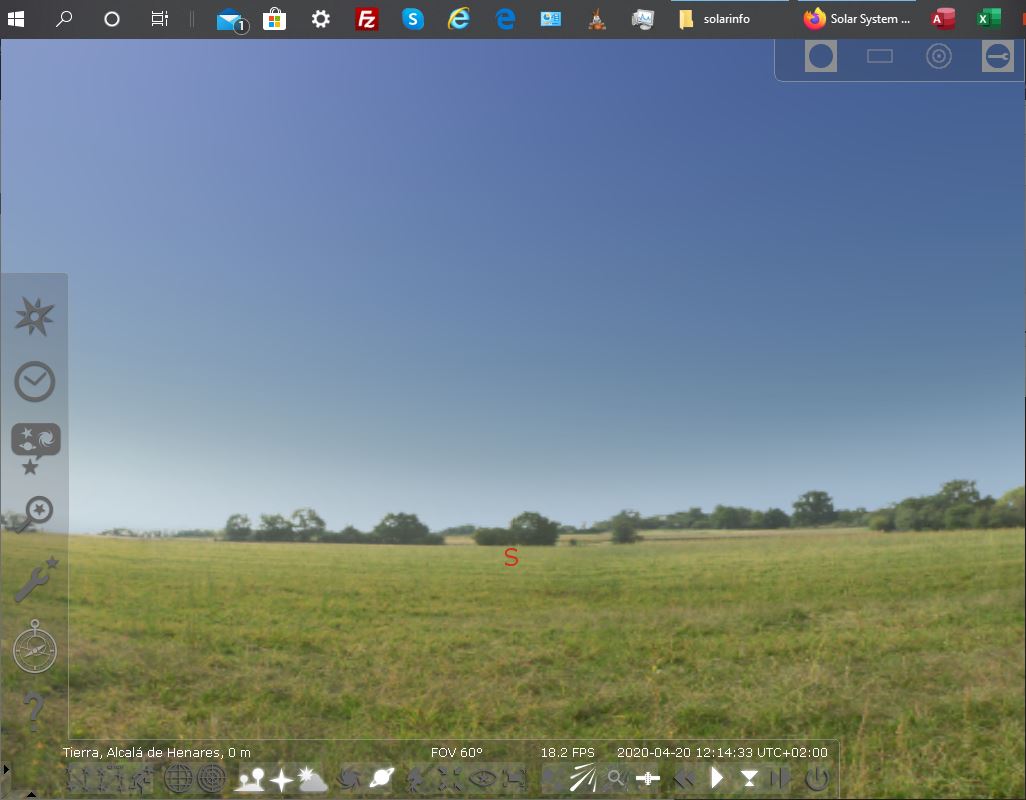Image resolution: width=1026 pixels, height=800 pixels.
Task: Open the Location window from sidebar
Action: 34,317
